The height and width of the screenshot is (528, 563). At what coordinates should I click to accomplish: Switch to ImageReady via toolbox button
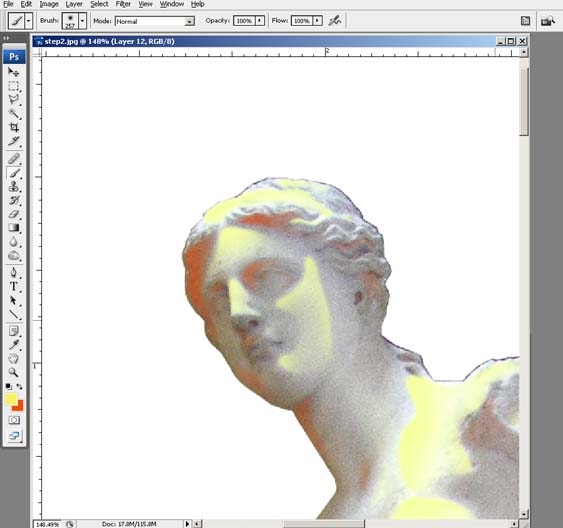[14, 436]
